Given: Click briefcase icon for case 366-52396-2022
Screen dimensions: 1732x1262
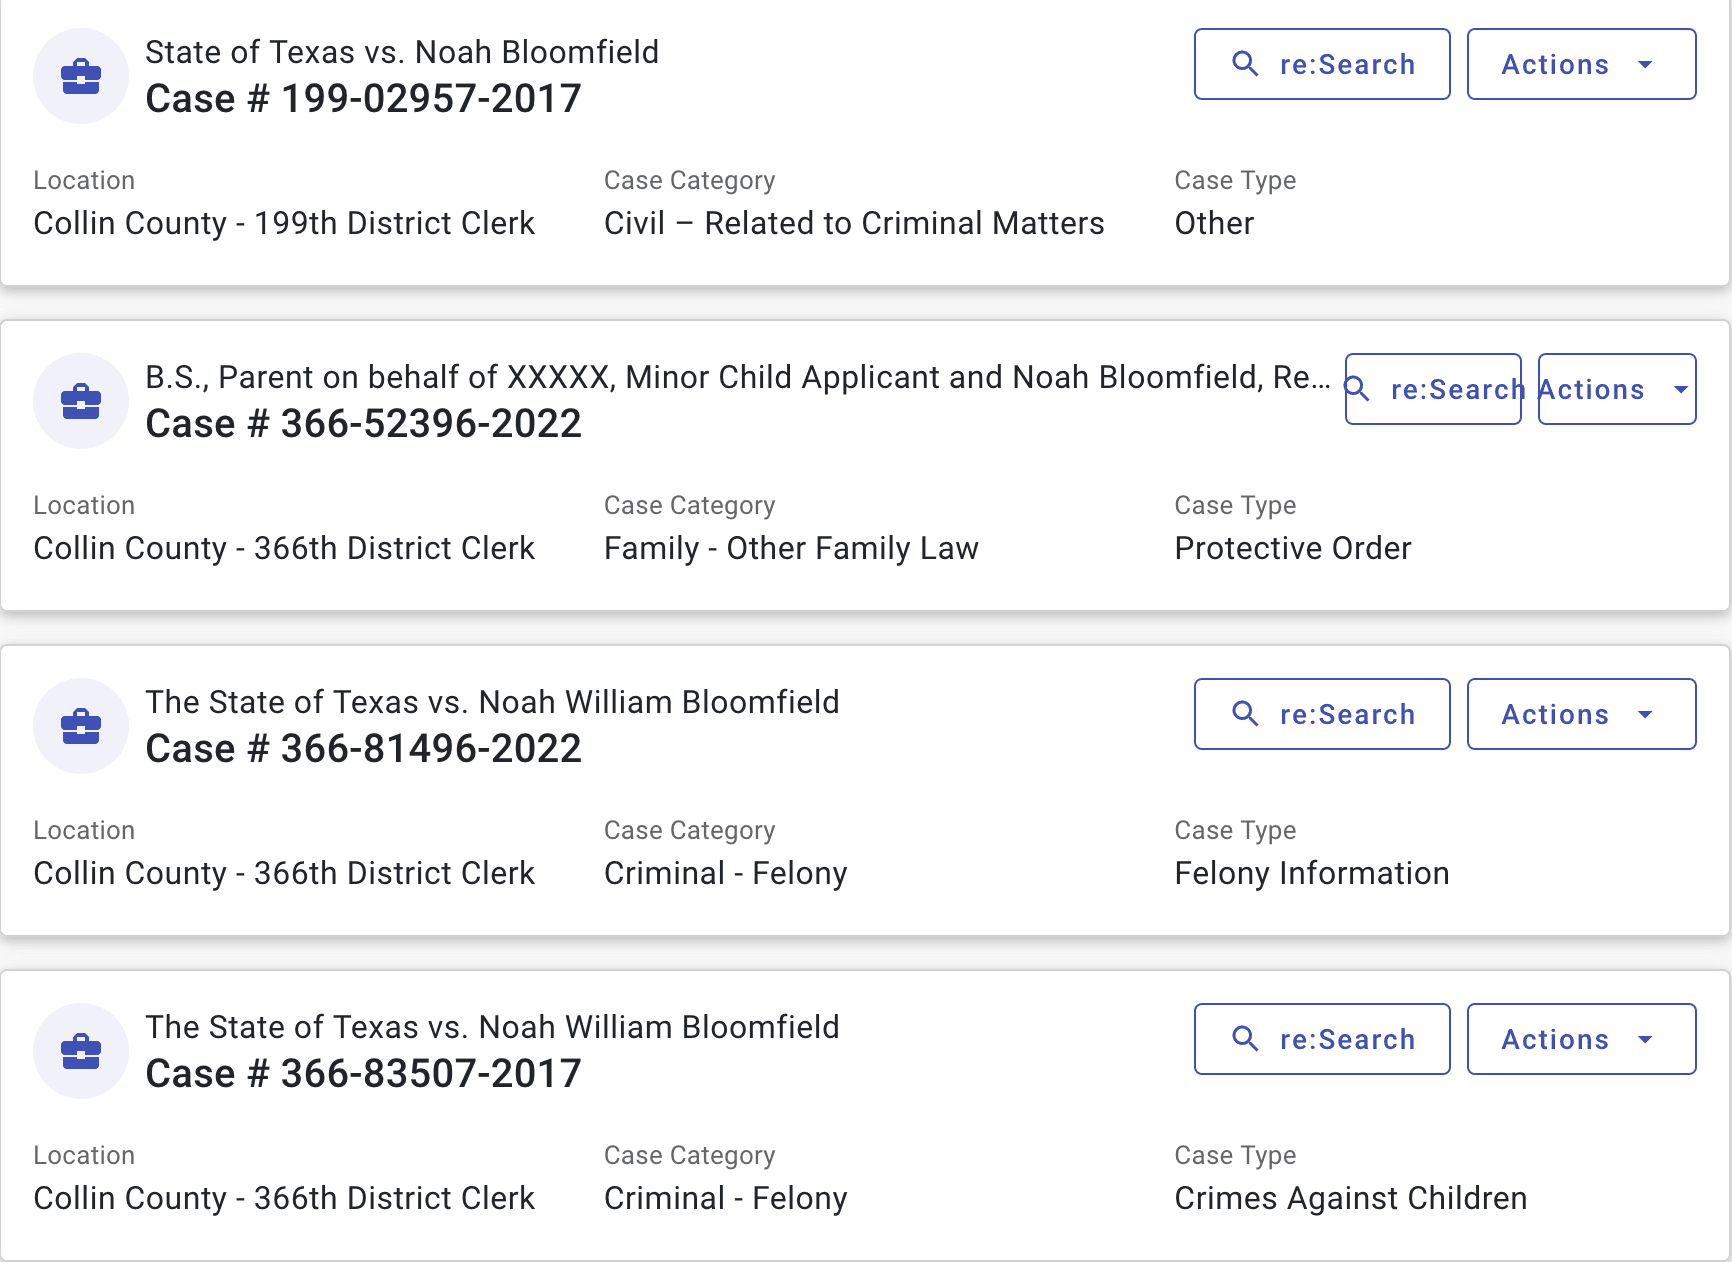Looking at the screenshot, I should [81, 401].
